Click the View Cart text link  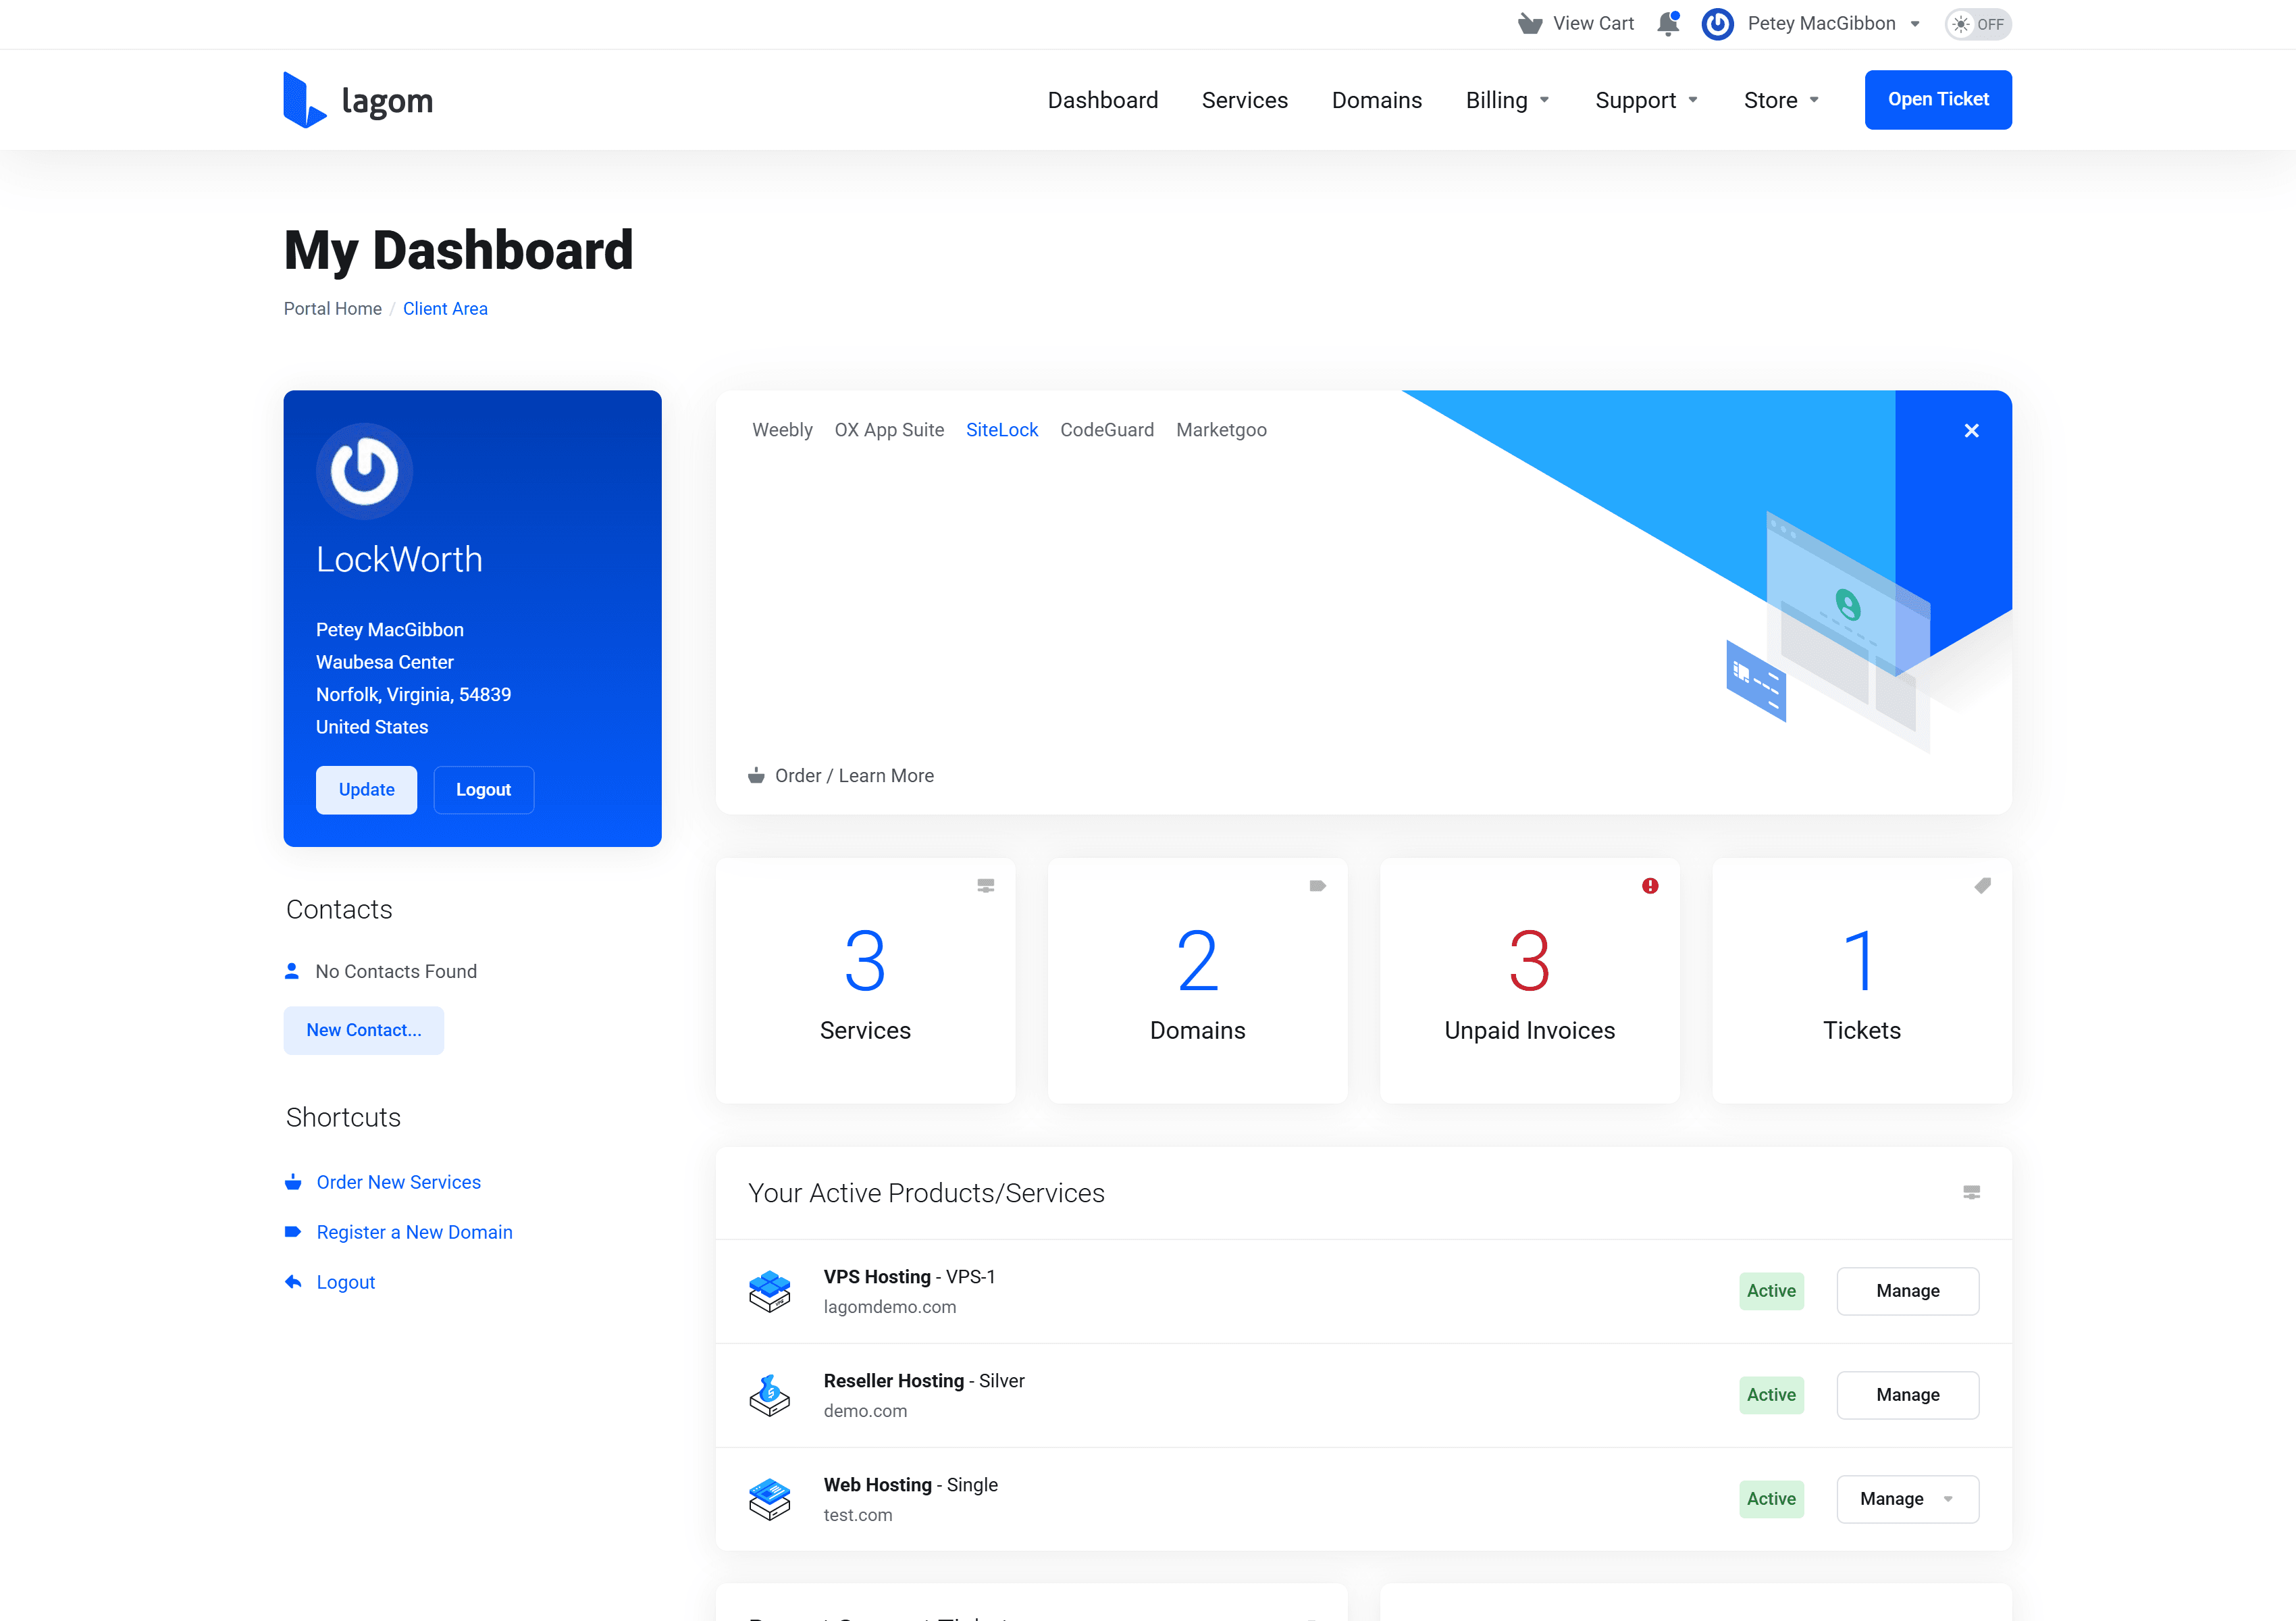click(1593, 24)
